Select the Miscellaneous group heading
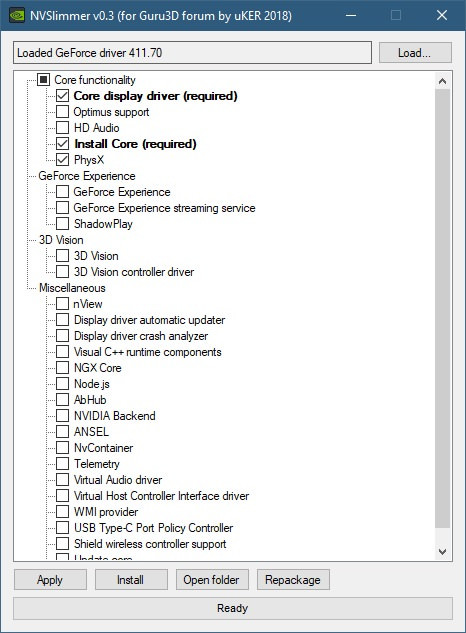This screenshot has height=633, width=466. pyautogui.click(x=72, y=288)
